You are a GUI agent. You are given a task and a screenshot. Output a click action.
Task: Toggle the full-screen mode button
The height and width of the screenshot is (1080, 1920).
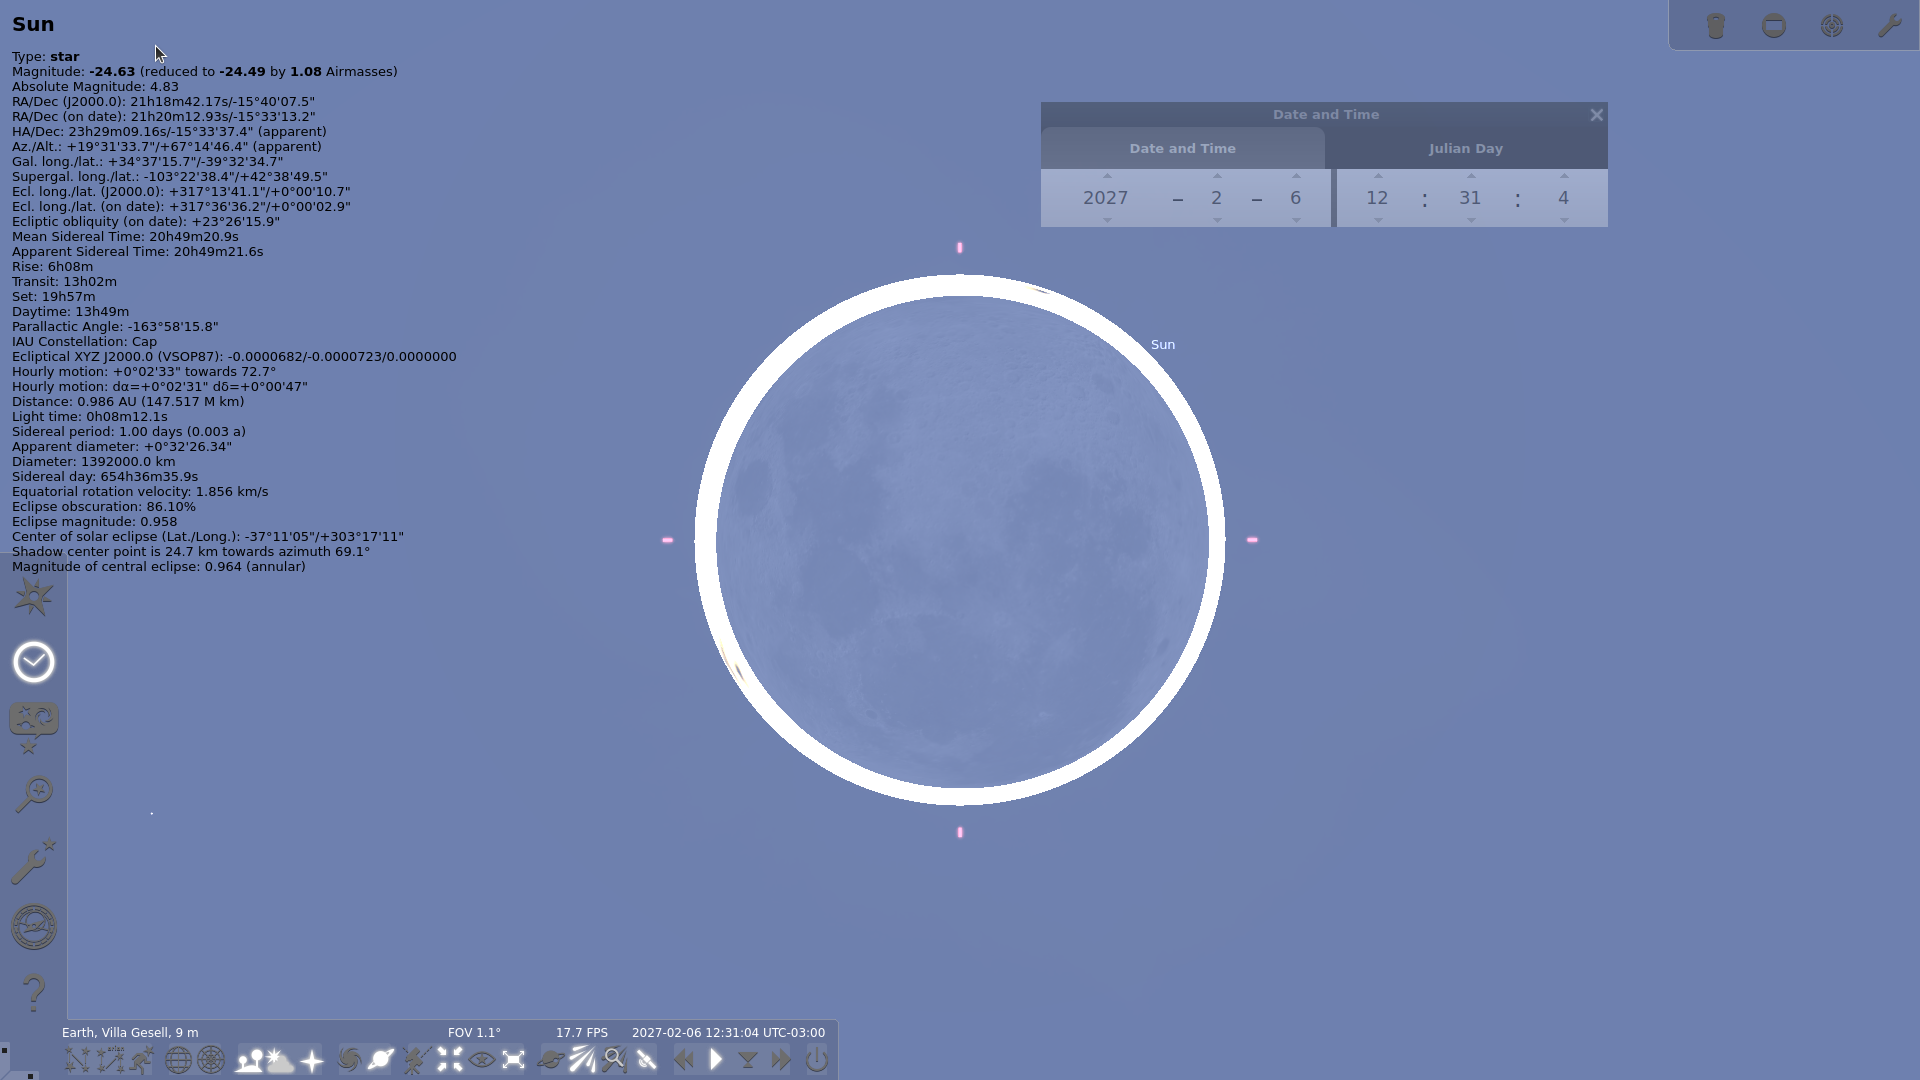pos(513,1060)
